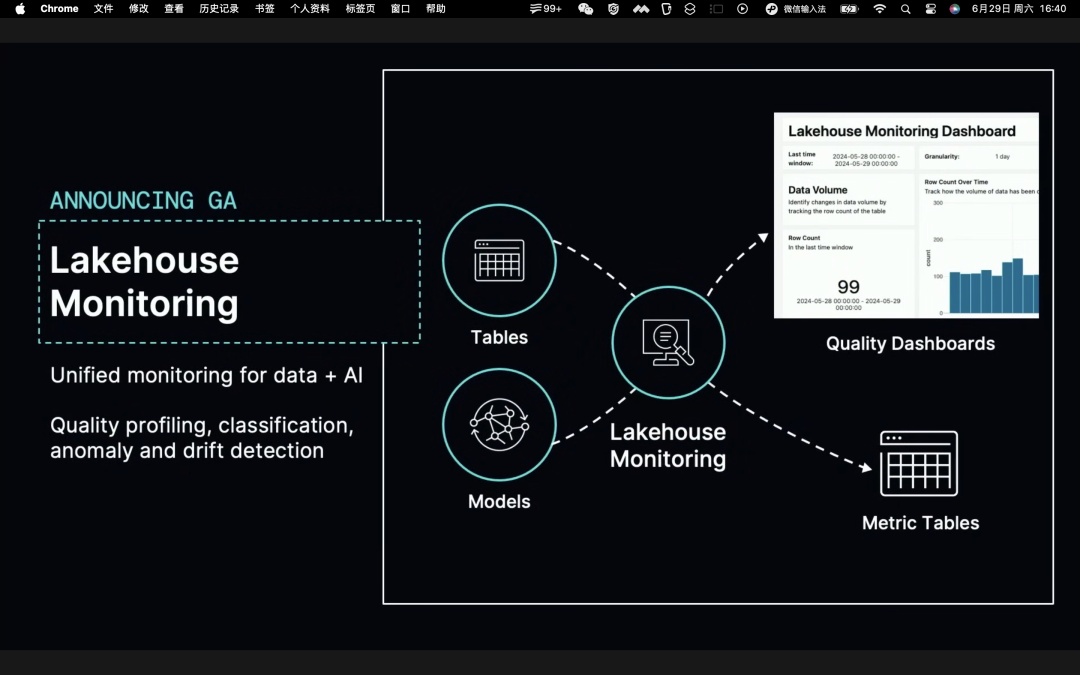Viewport: 1080px width, 675px height.
Task: Click the 'ANNOUNCING GA' heading text
Action: click(x=143, y=200)
